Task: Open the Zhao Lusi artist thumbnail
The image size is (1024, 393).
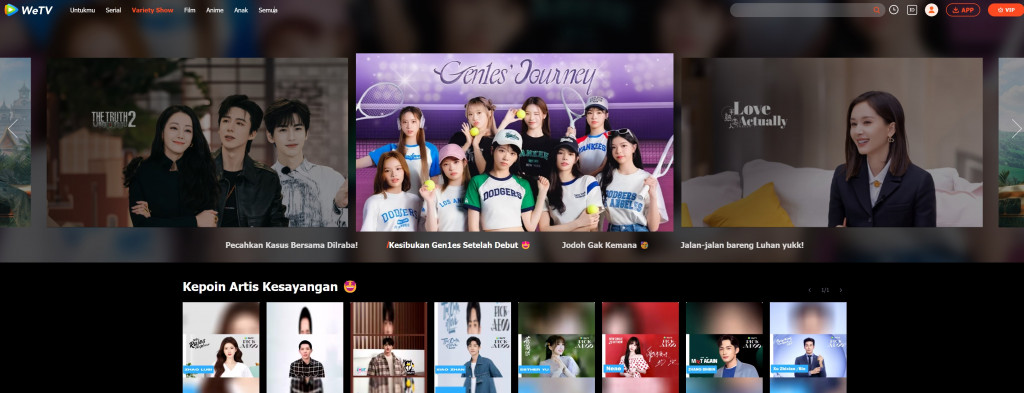Action: coord(221,347)
